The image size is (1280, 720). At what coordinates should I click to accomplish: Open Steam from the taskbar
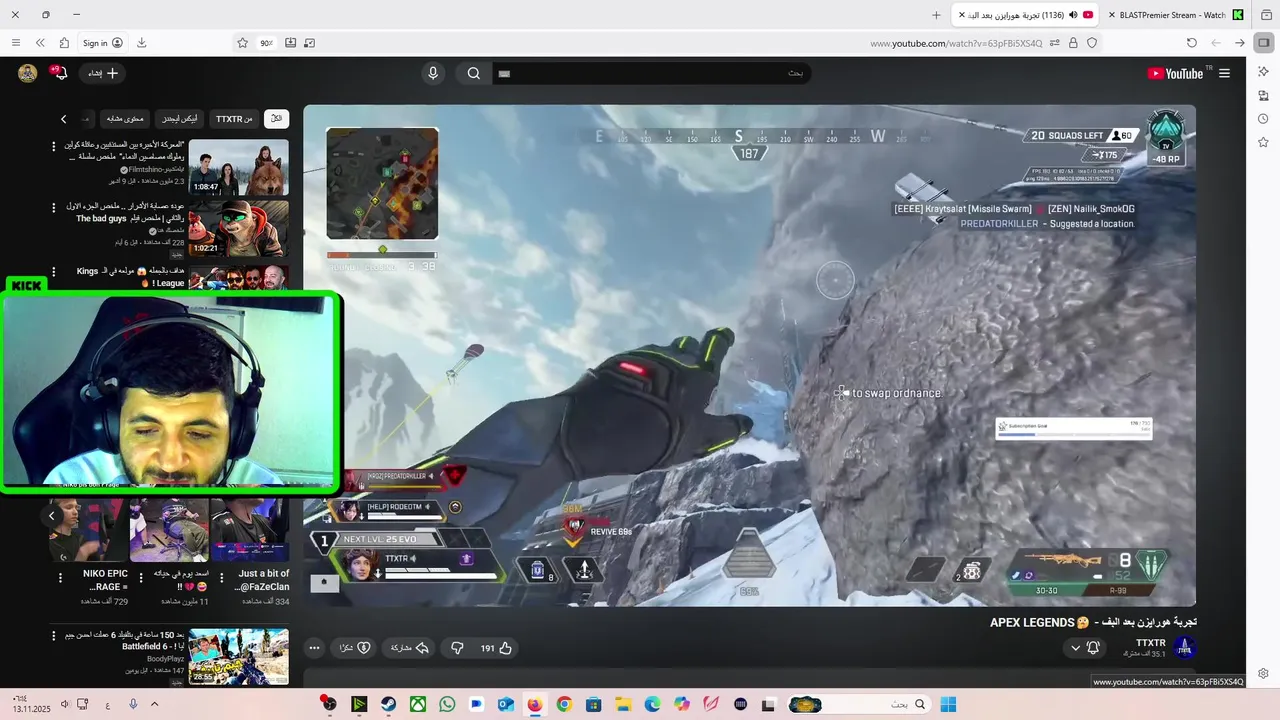(388, 704)
